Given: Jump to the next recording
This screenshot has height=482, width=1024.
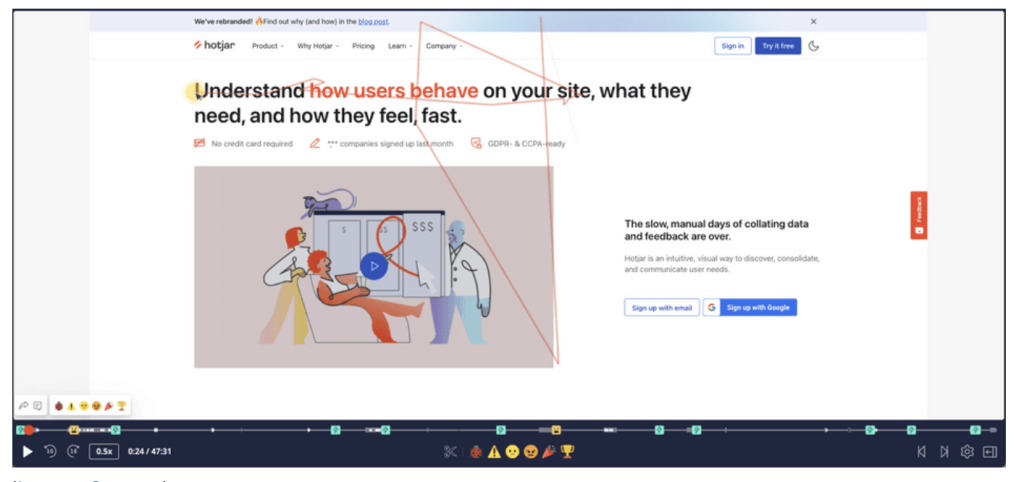Looking at the screenshot, I should point(944,452).
